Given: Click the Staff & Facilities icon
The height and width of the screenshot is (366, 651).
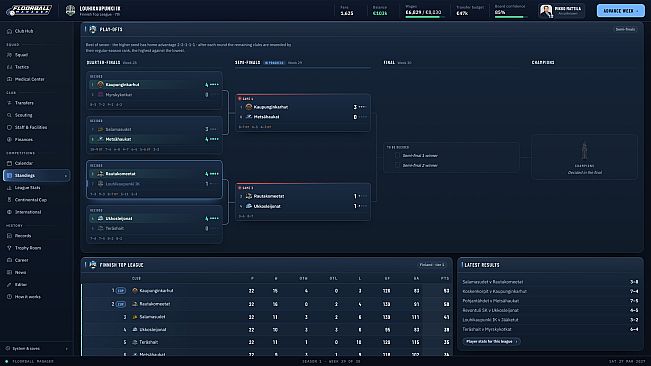Looking at the screenshot, I should tap(9, 127).
